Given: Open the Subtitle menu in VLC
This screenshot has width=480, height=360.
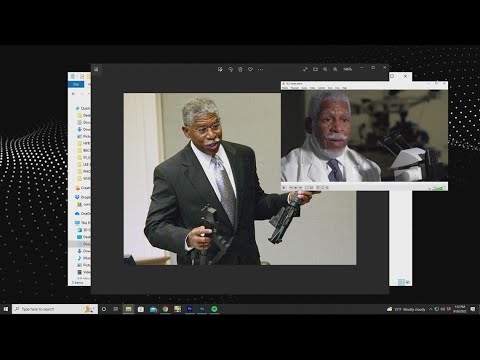Looking at the screenshot, I should pos(321,88).
